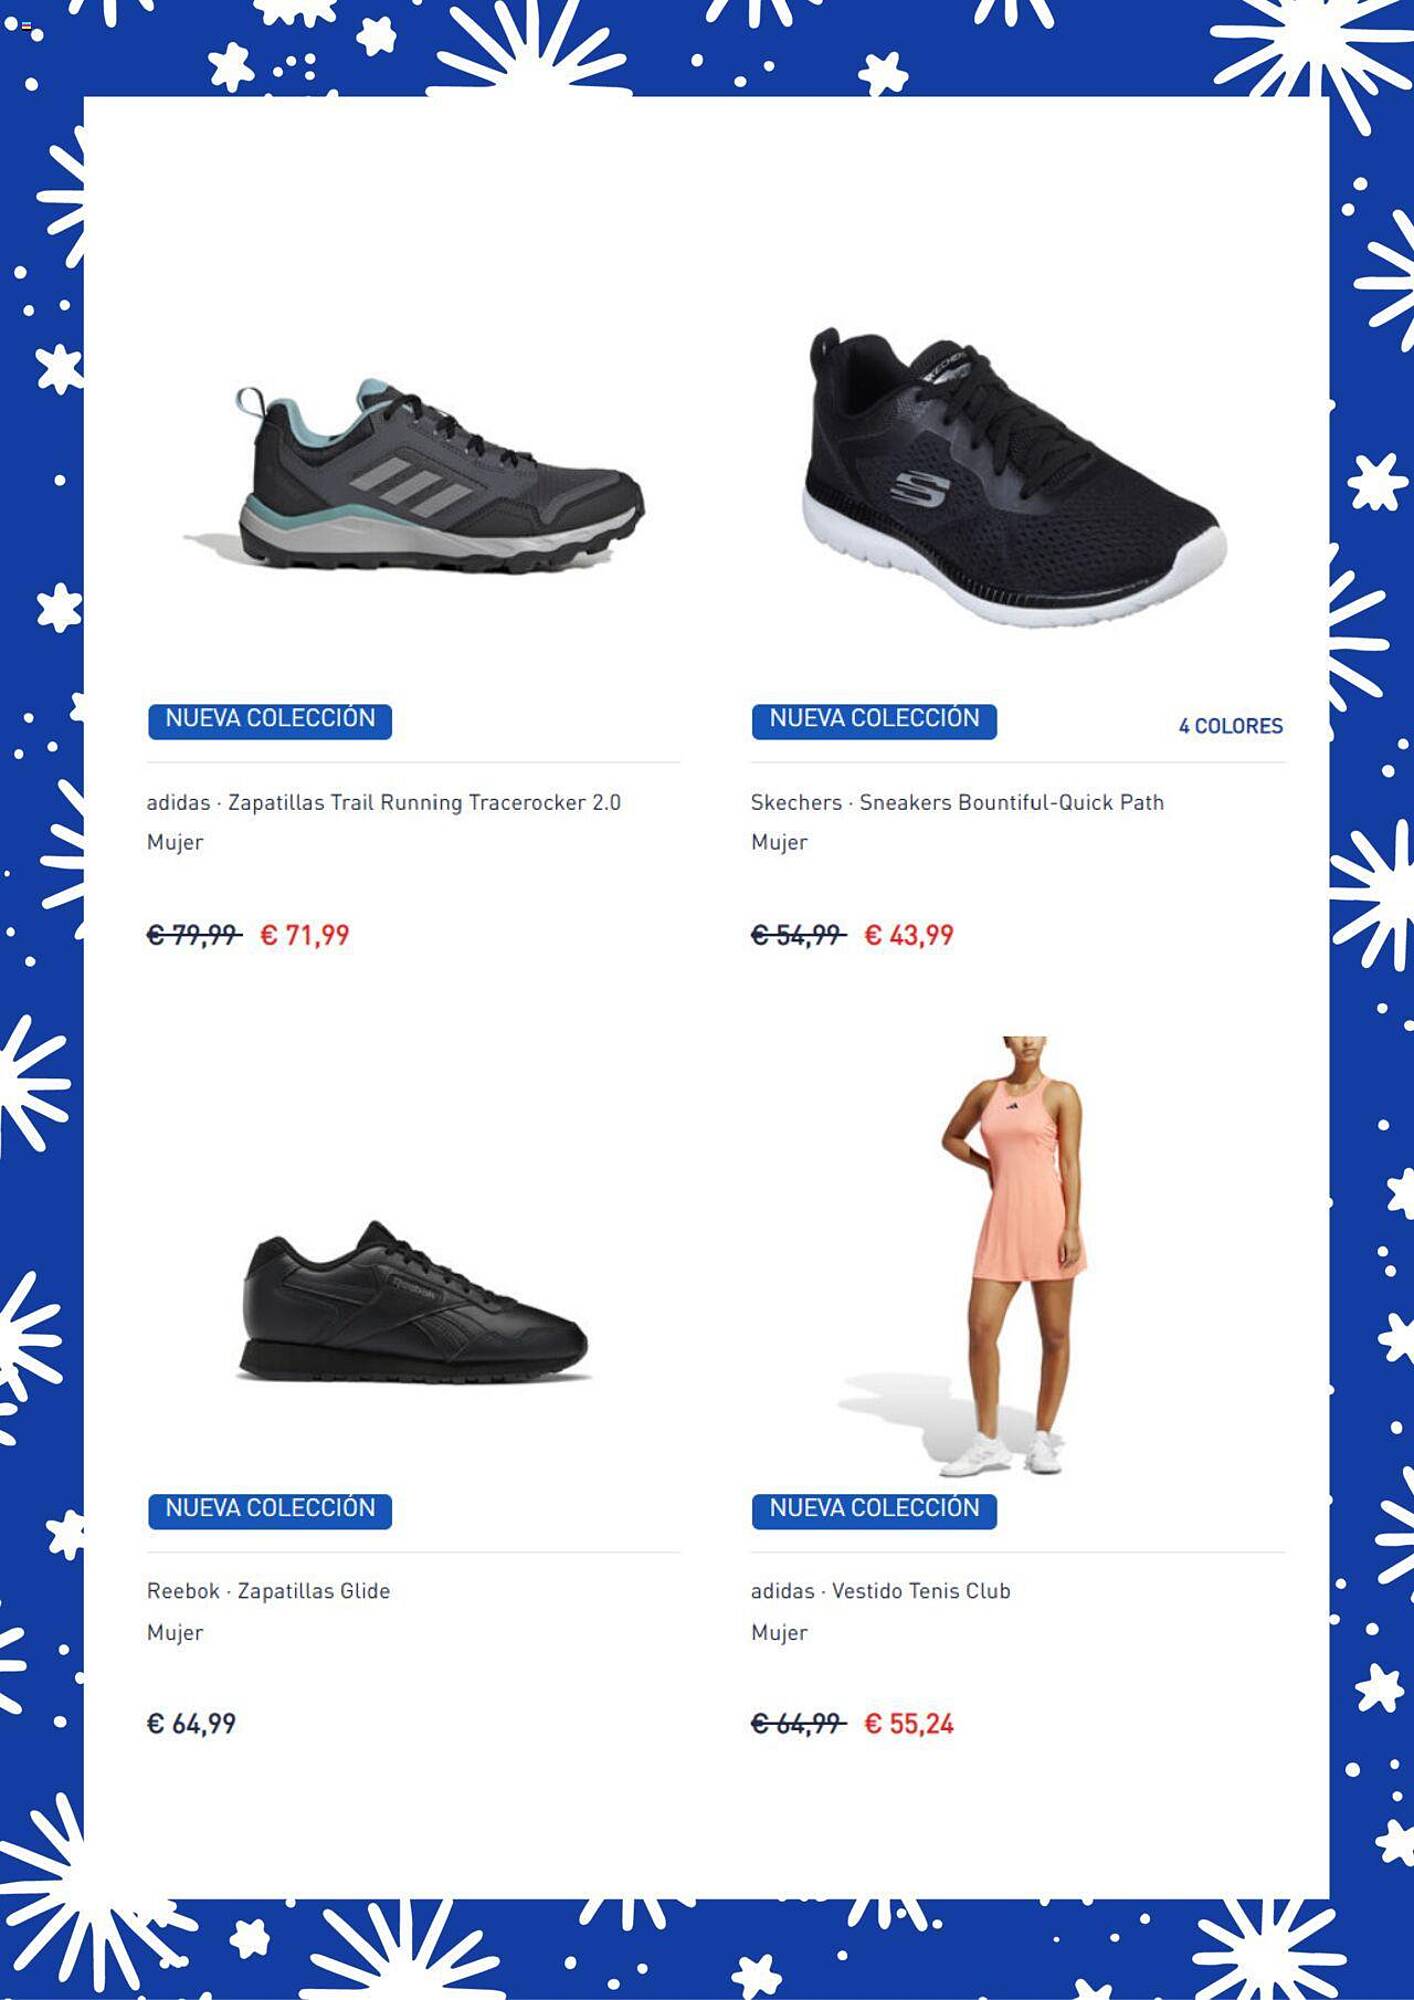Click the sale price € 43,99
This screenshot has width=1414, height=2000.
click(909, 935)
